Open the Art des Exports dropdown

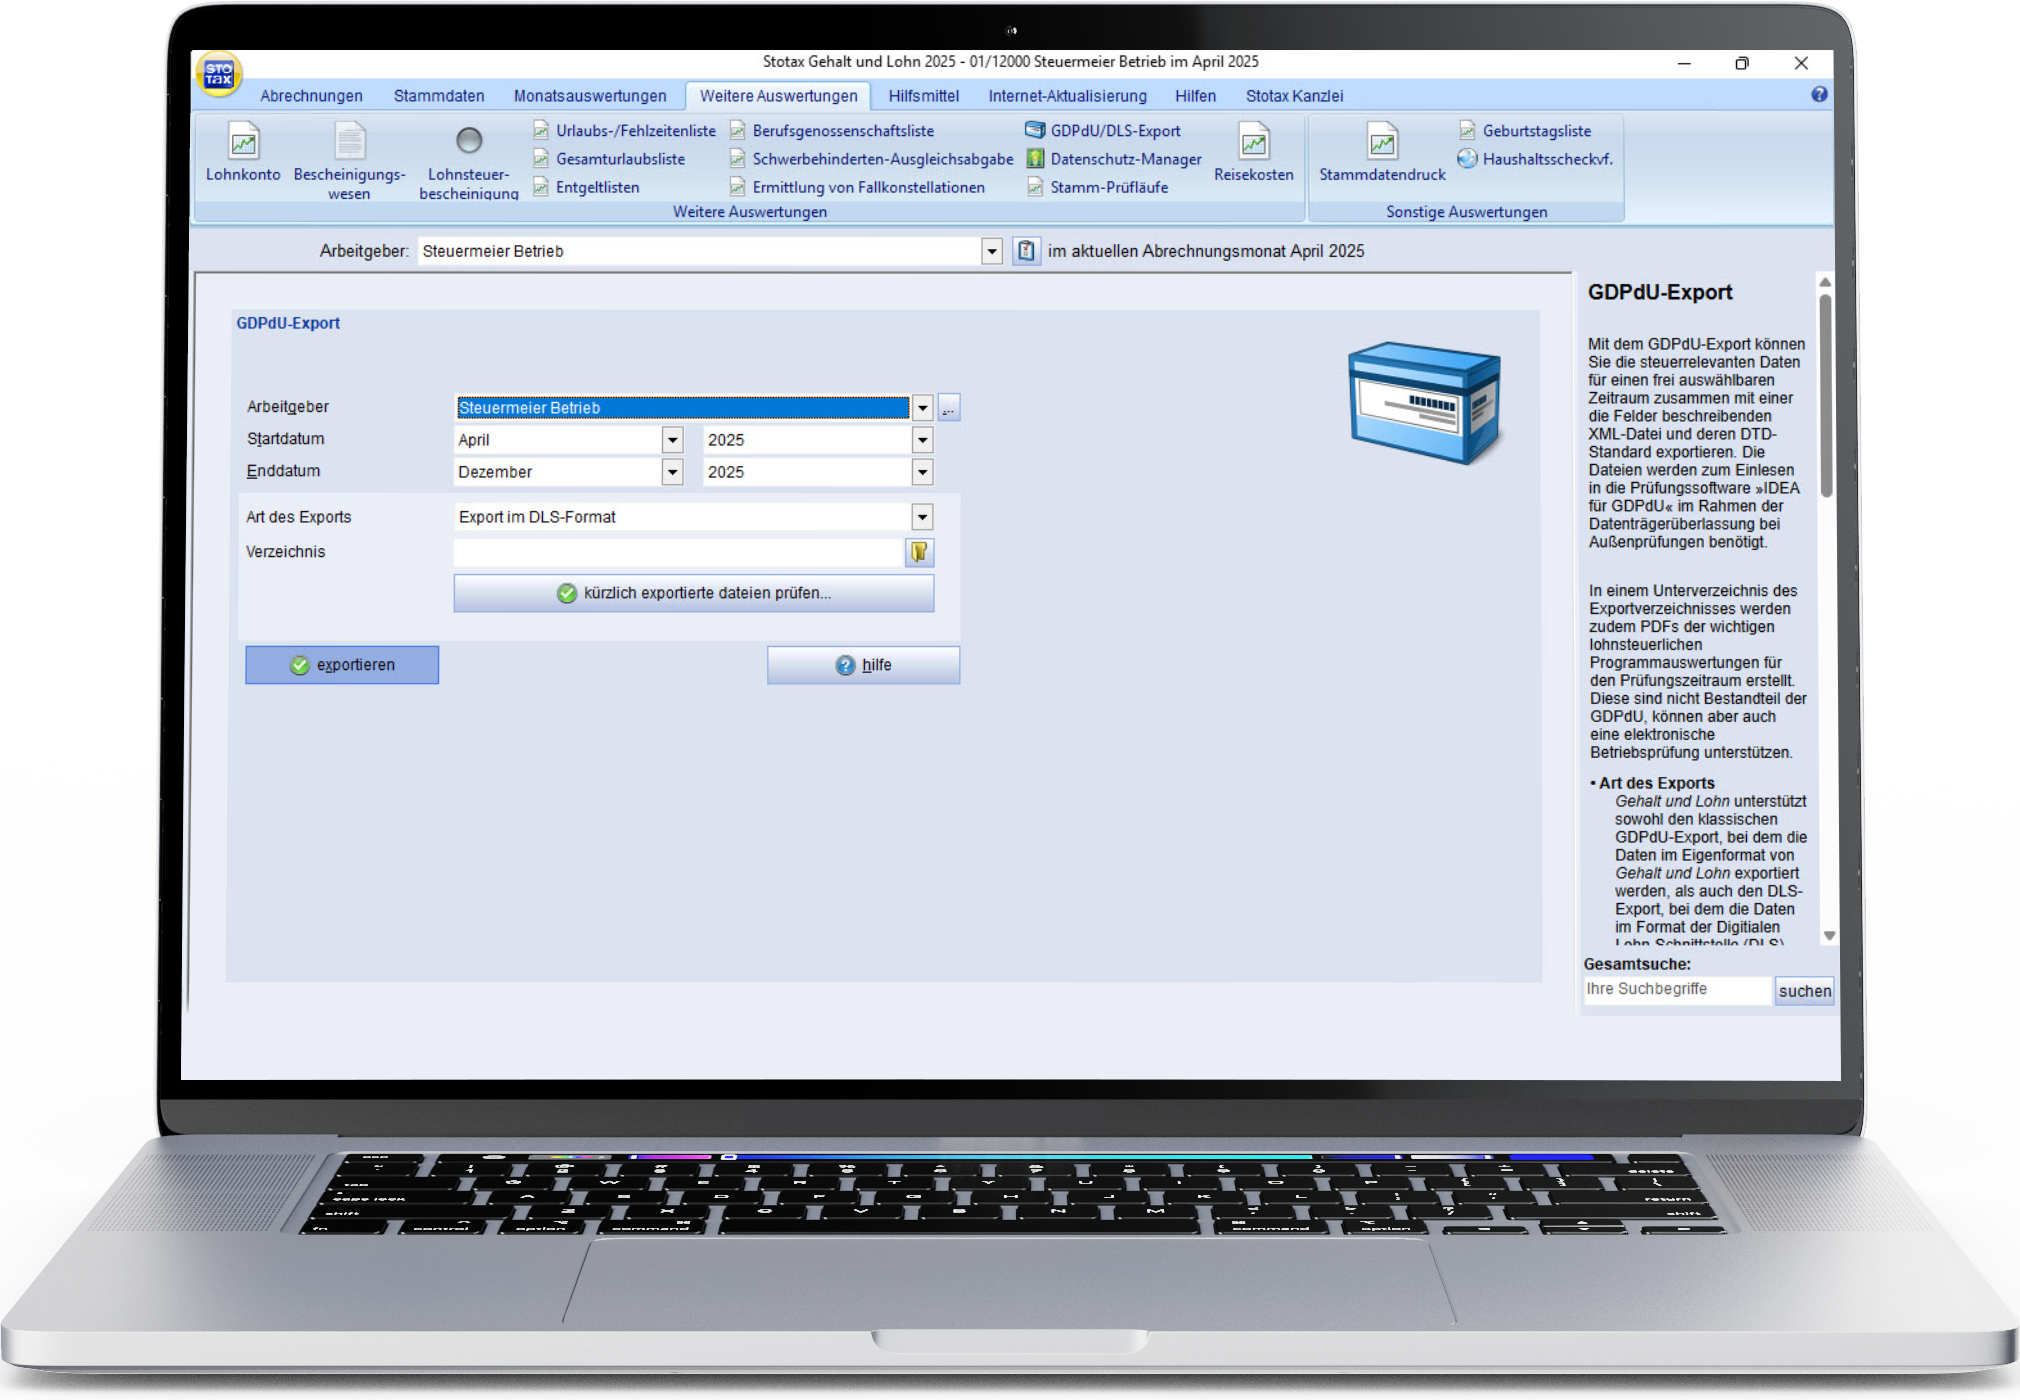922,517
